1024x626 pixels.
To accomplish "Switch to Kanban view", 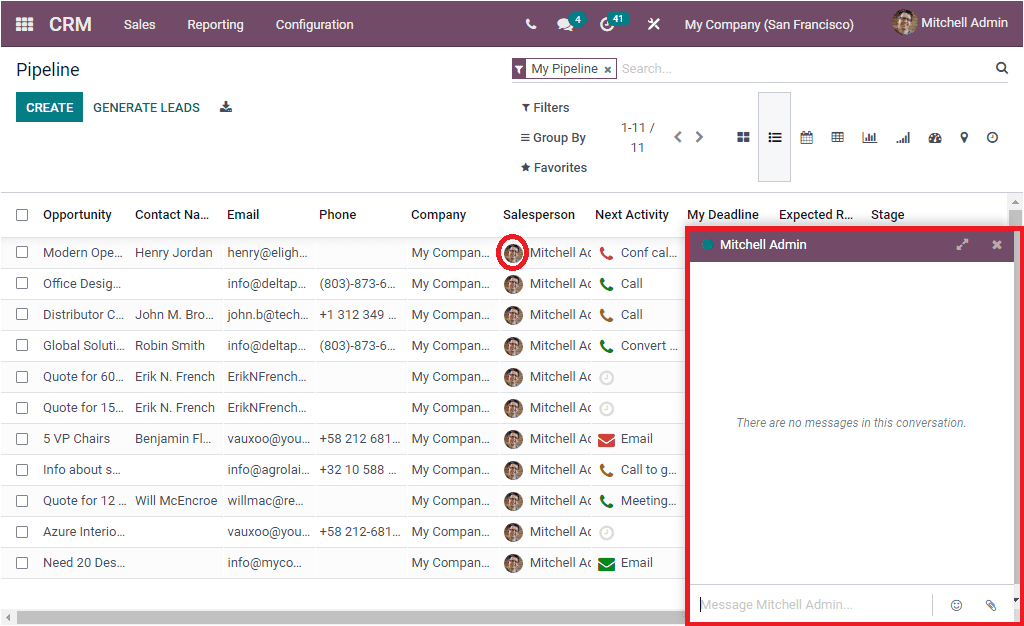I will click(x=743, y=137).
